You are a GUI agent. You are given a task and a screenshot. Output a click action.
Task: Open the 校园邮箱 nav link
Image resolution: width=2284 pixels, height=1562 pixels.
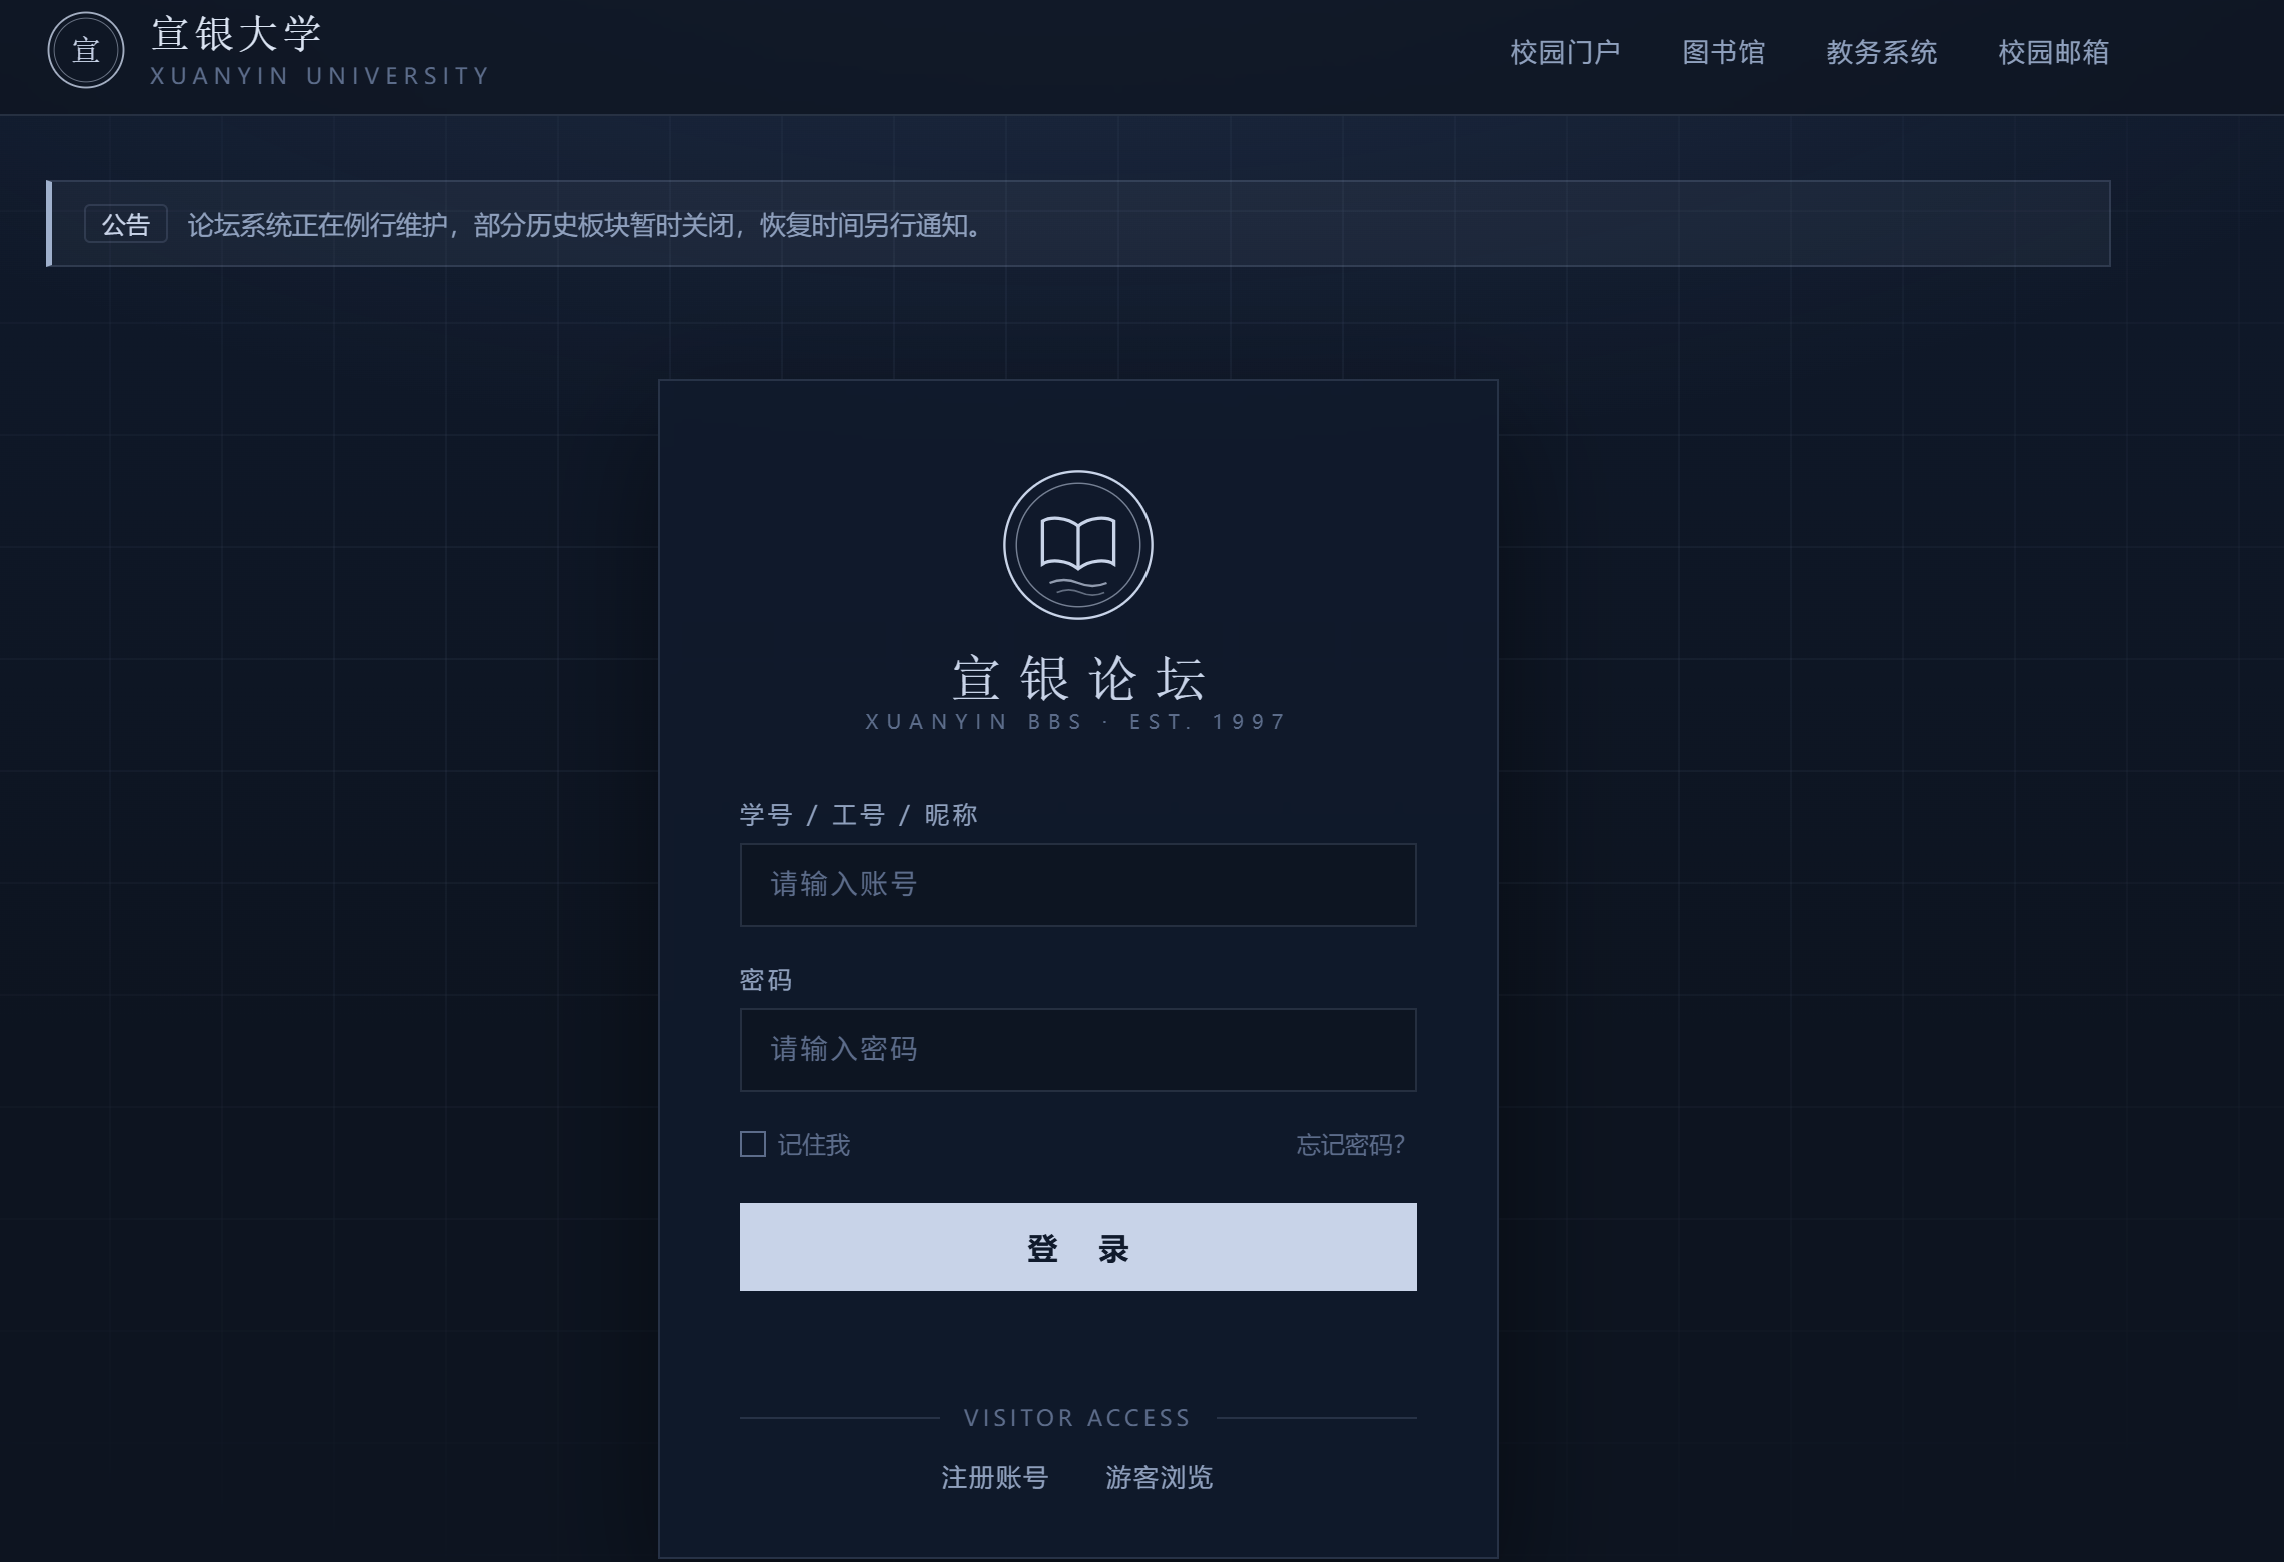tap(2053, 52)
